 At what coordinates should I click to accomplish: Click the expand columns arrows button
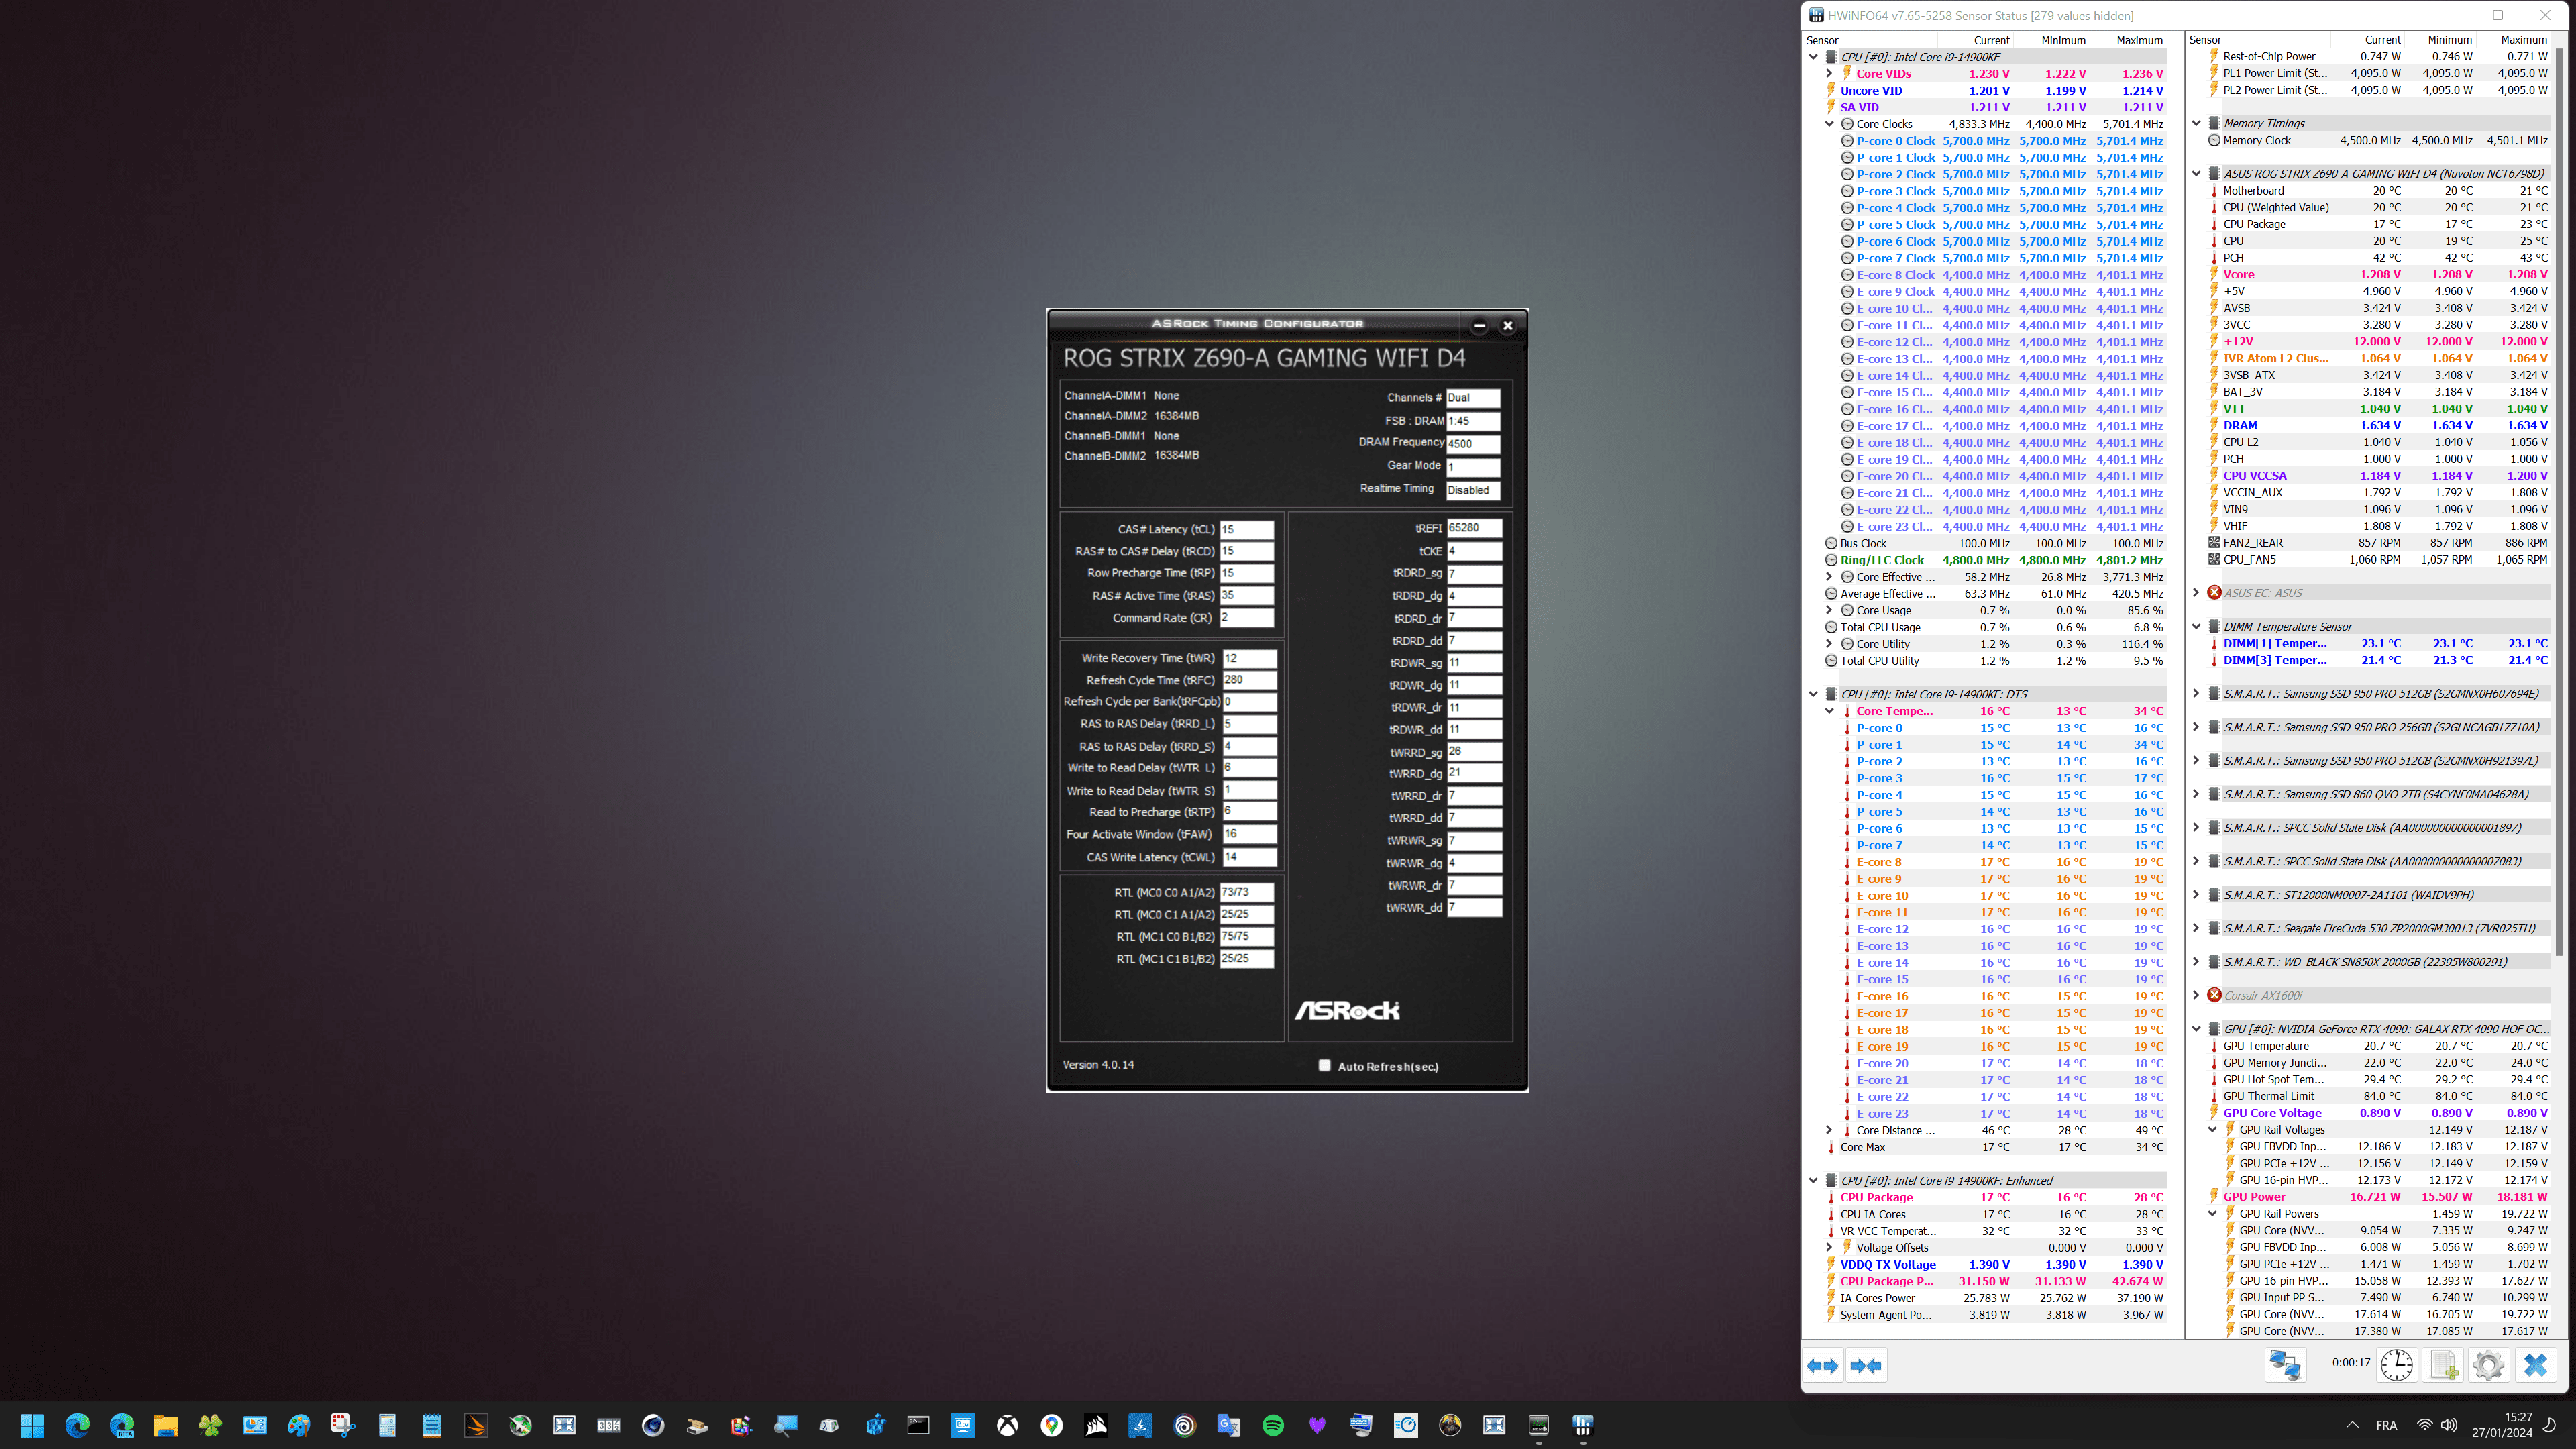[x=1822, y=1365]
